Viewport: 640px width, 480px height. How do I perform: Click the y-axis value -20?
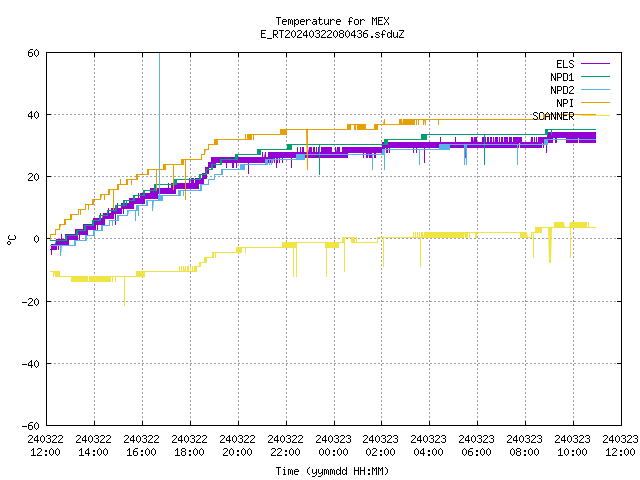(x=31, y=302)
